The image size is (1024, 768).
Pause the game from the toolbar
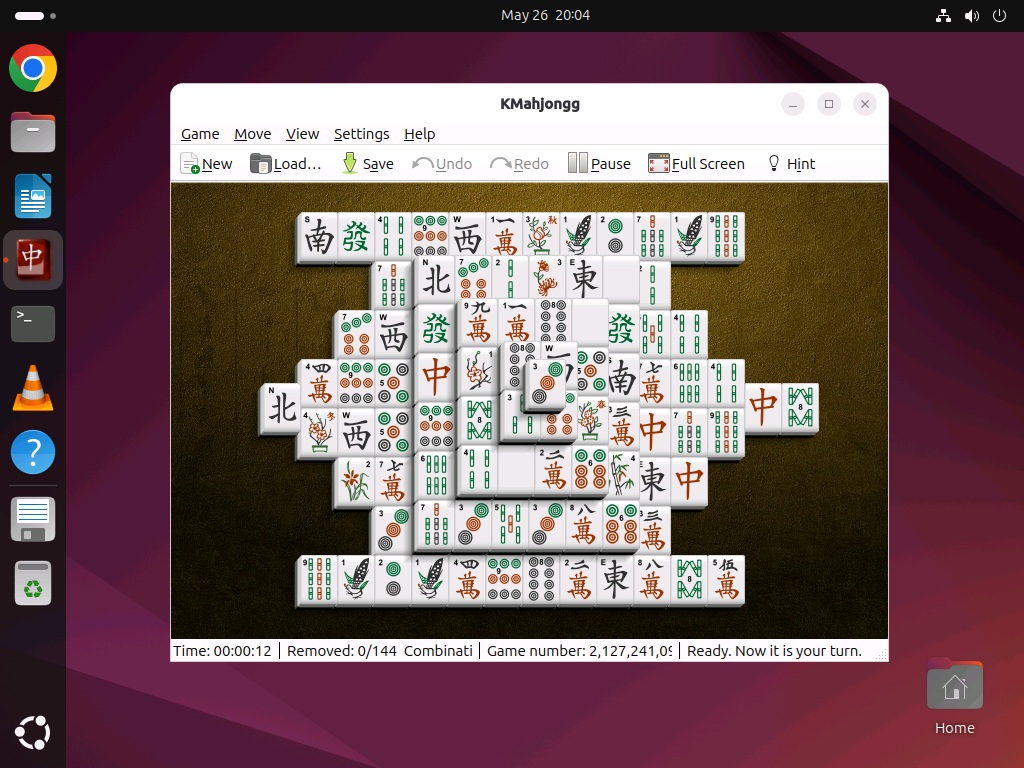(600, 163)
